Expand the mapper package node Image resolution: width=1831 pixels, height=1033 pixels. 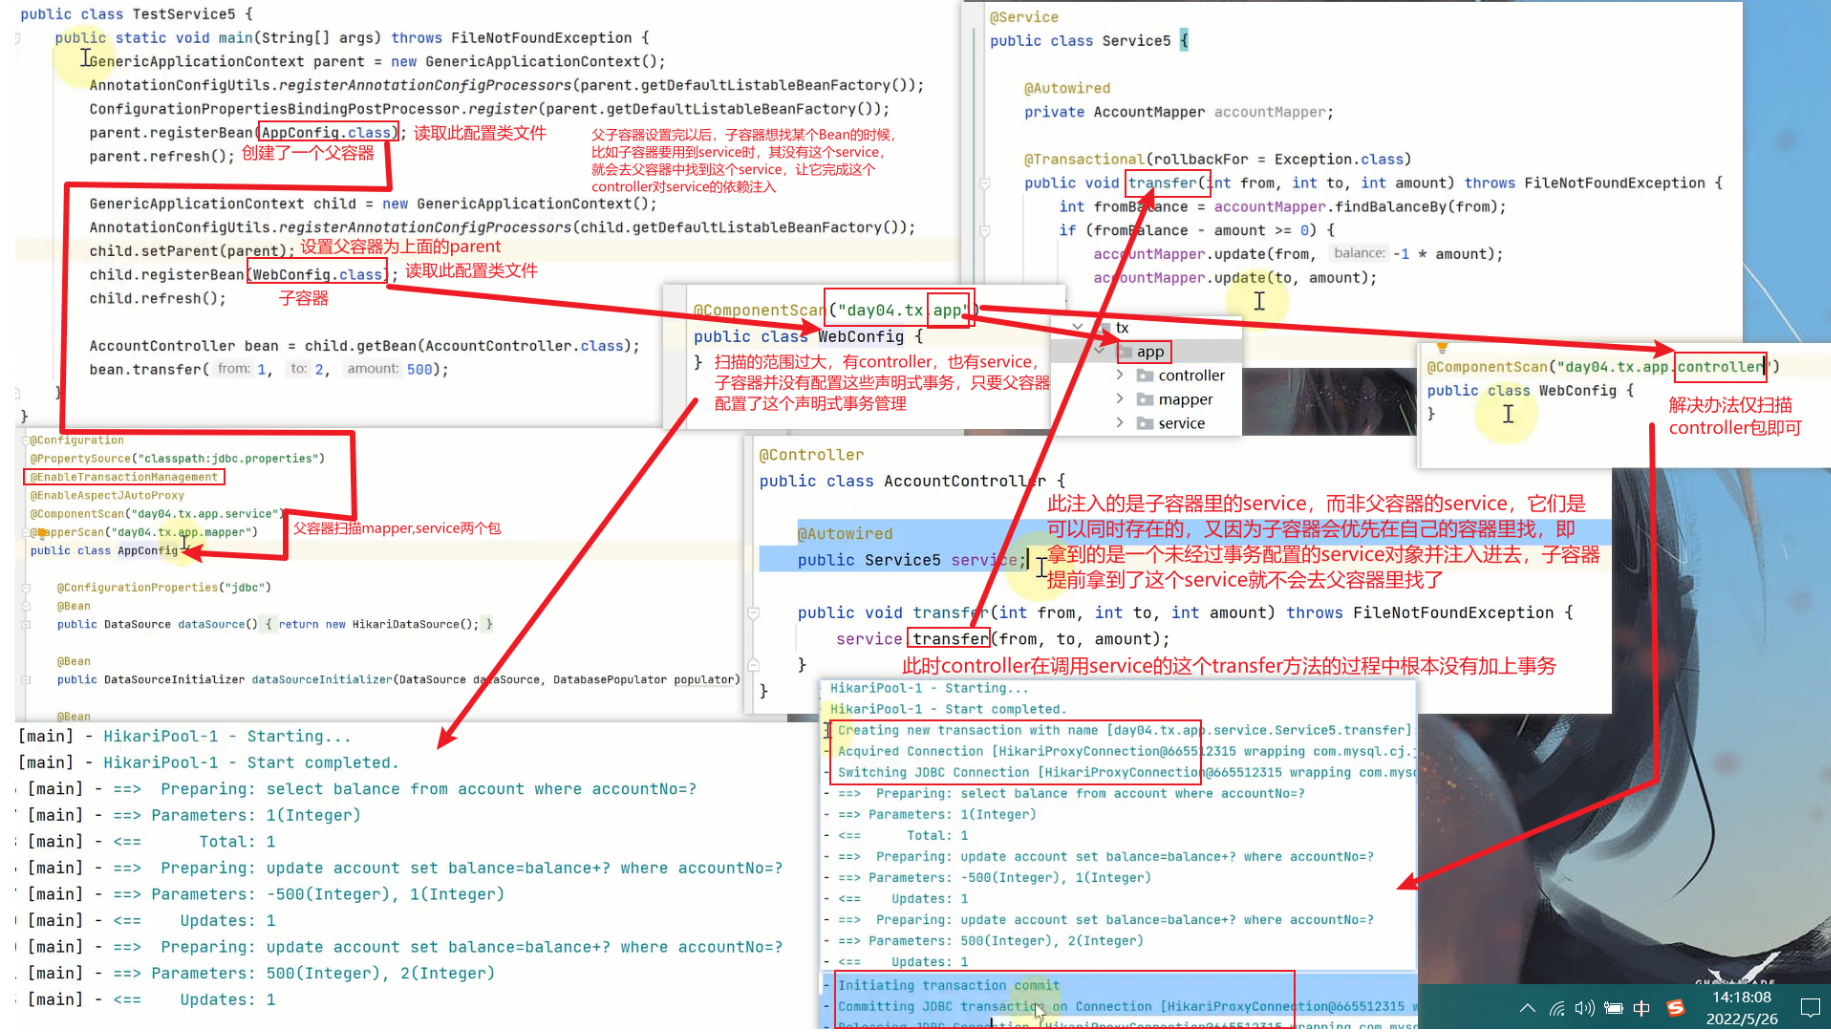tap(1119, 399)
